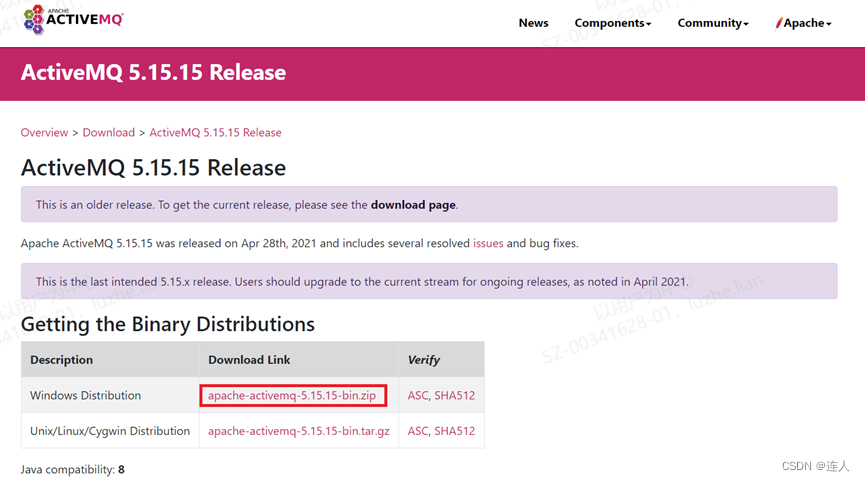
Task: Download apache-activemq-5.15.15-bin.zip
Action: pos(292,396)
